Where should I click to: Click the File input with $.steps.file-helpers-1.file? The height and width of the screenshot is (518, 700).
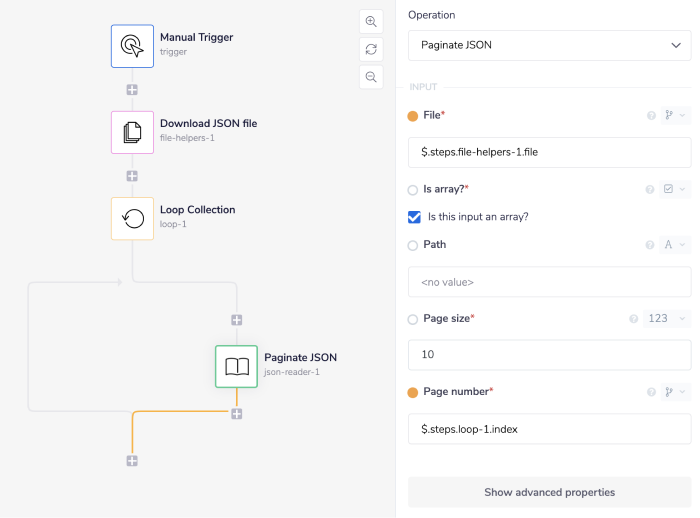point(549,152)
